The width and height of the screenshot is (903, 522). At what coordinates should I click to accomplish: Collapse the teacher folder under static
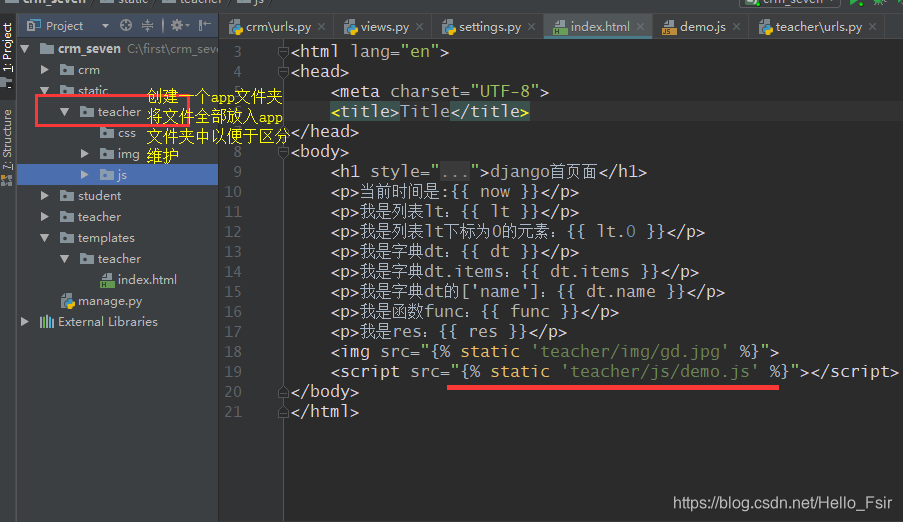pyautogui.click(x=64, y=112)
